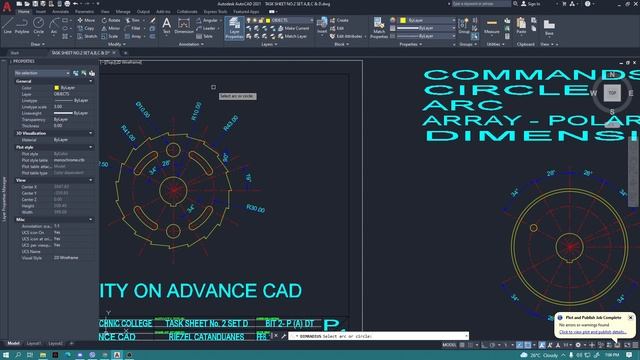Click the Scale tool
This screenshot has width=640, height=360.
(110, 36)
